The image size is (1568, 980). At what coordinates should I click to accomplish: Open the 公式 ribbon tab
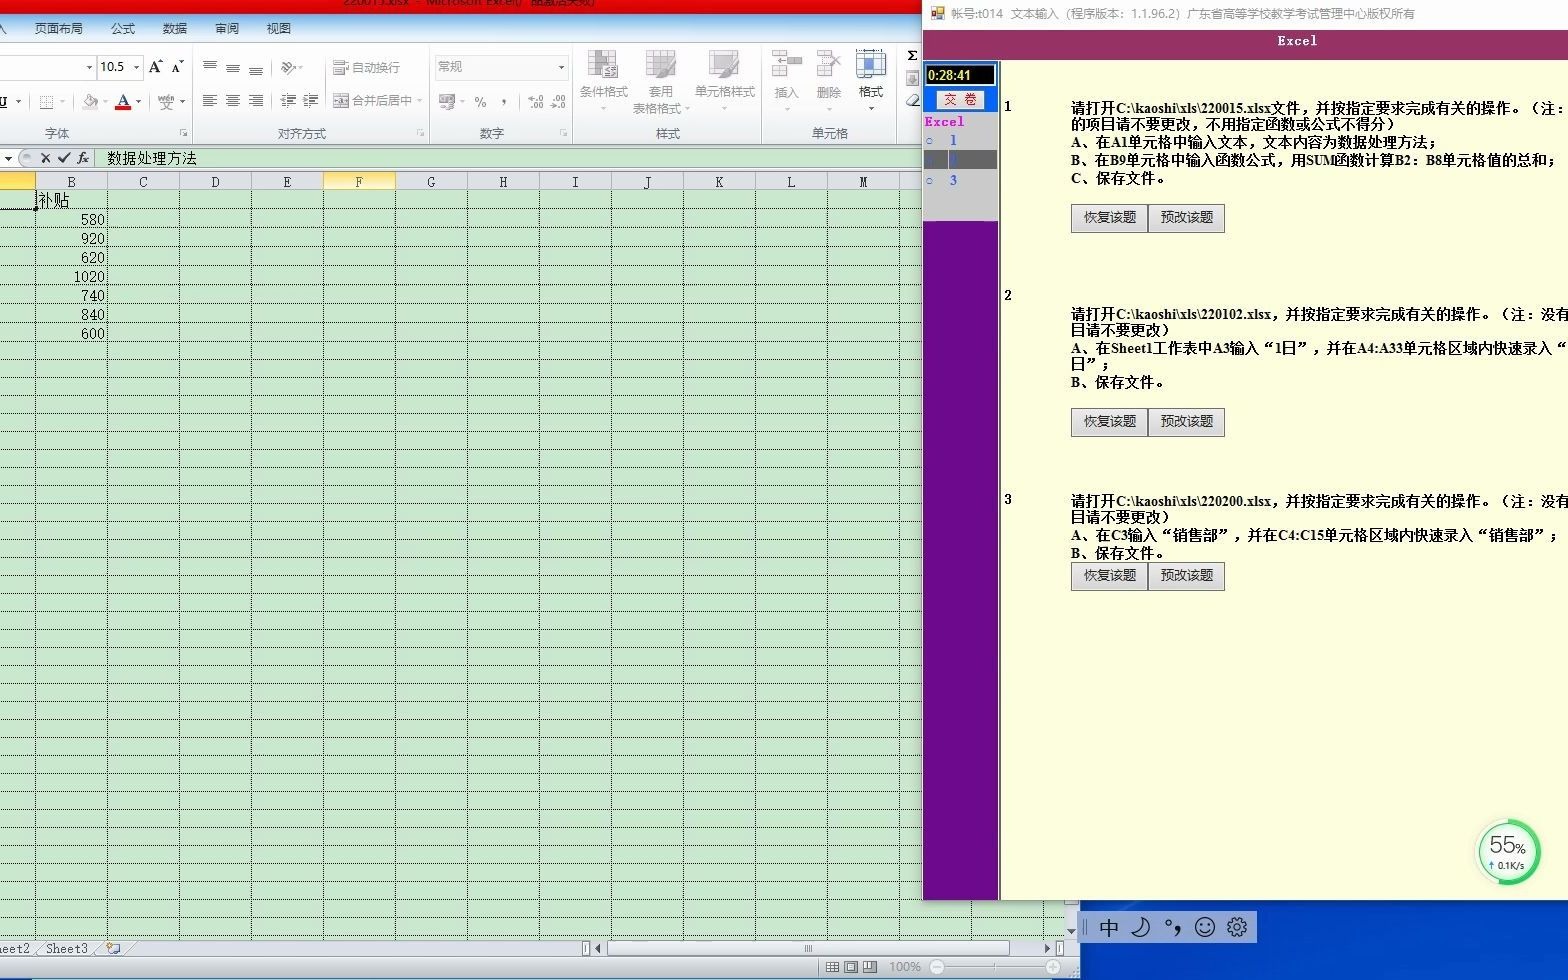coord(123,28)
